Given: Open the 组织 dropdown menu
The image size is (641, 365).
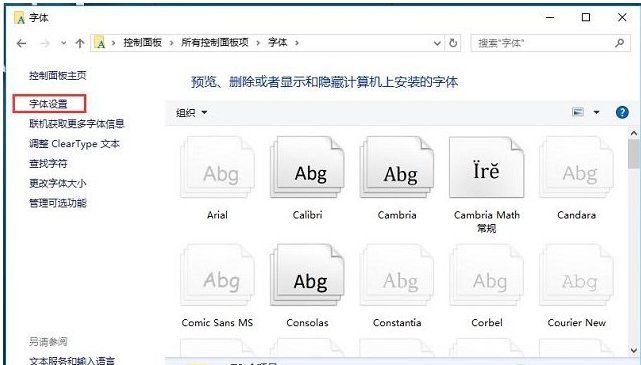Looking at the screenshot, I should click(191, 112).
